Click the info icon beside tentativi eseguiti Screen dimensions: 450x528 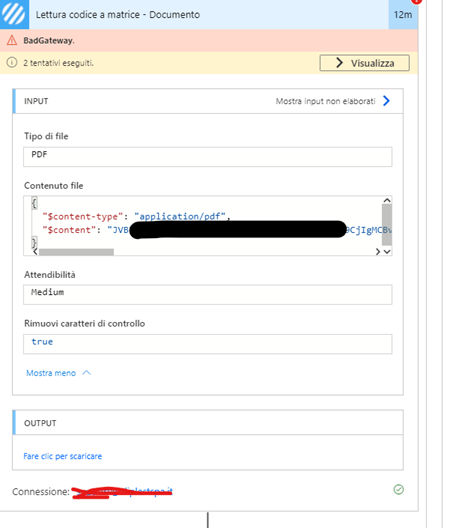(12, 63)
